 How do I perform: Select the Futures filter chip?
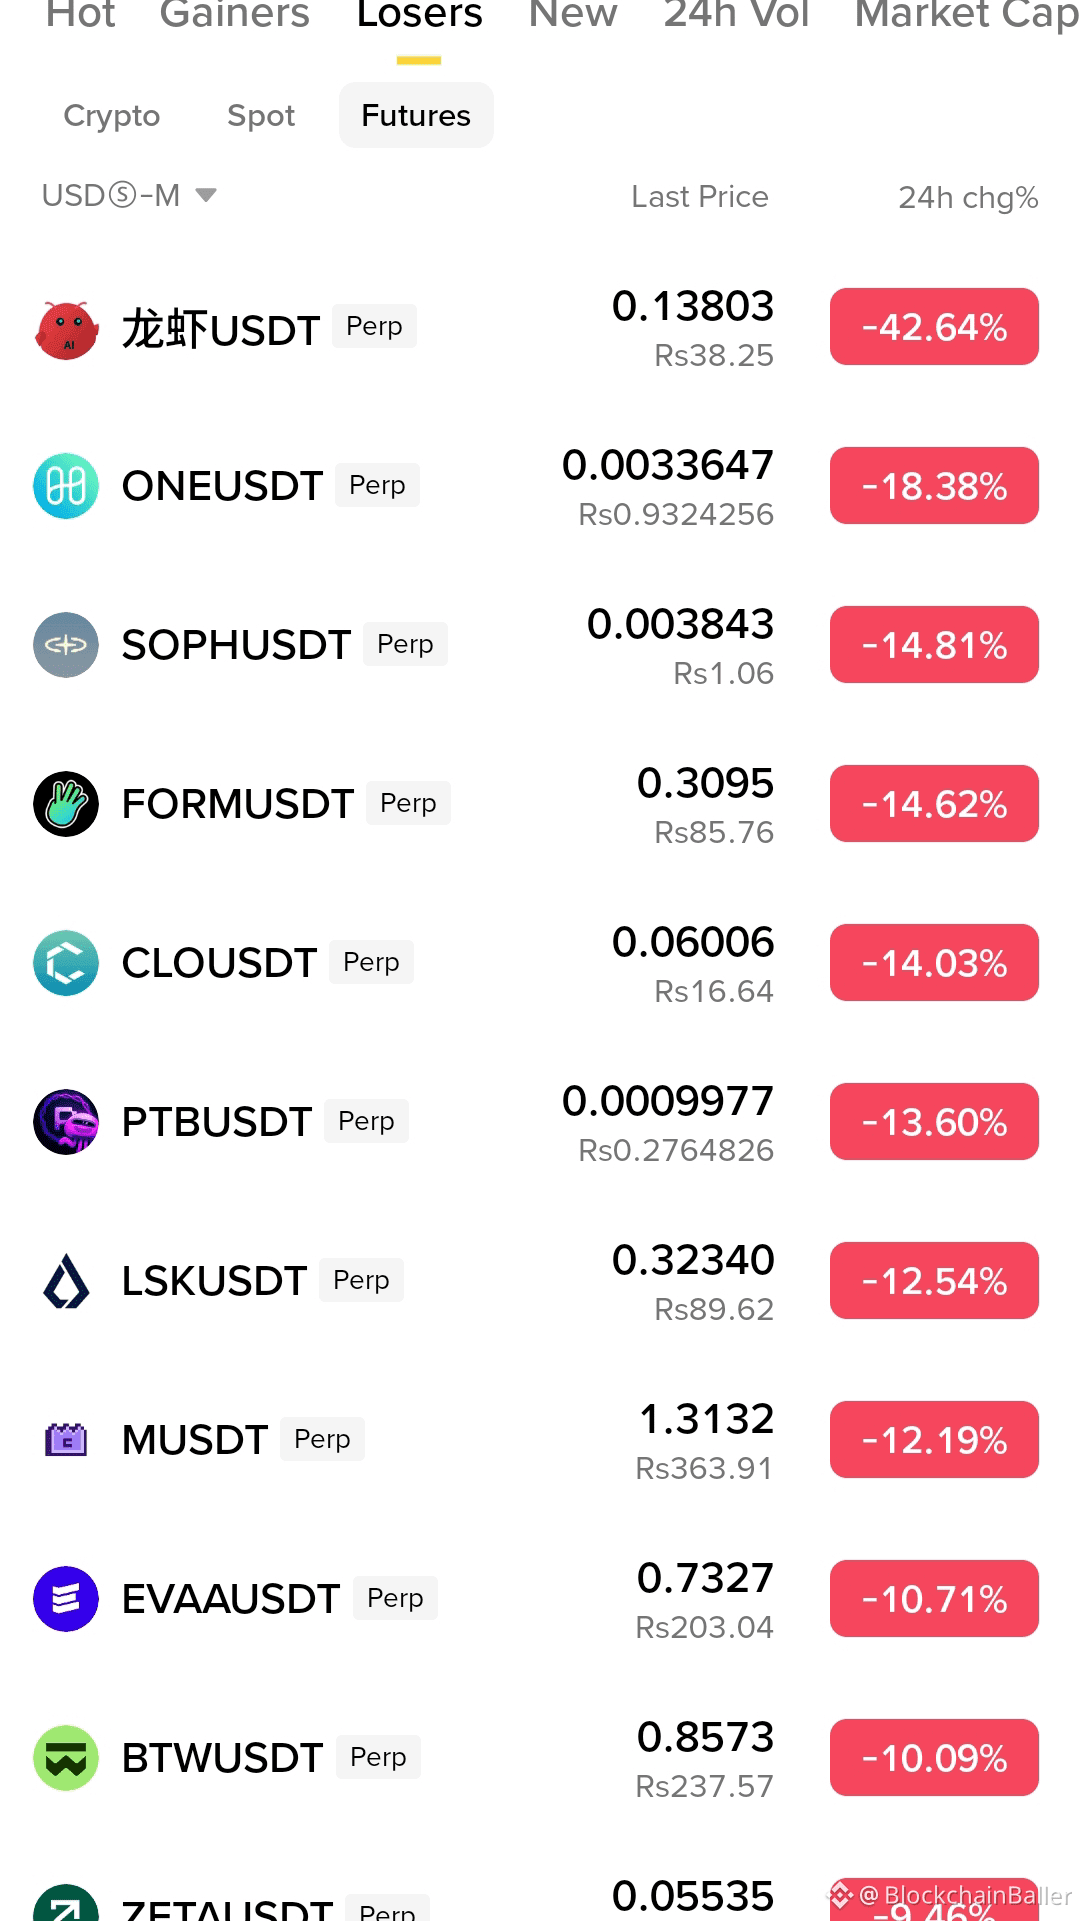tap(416, 116)
